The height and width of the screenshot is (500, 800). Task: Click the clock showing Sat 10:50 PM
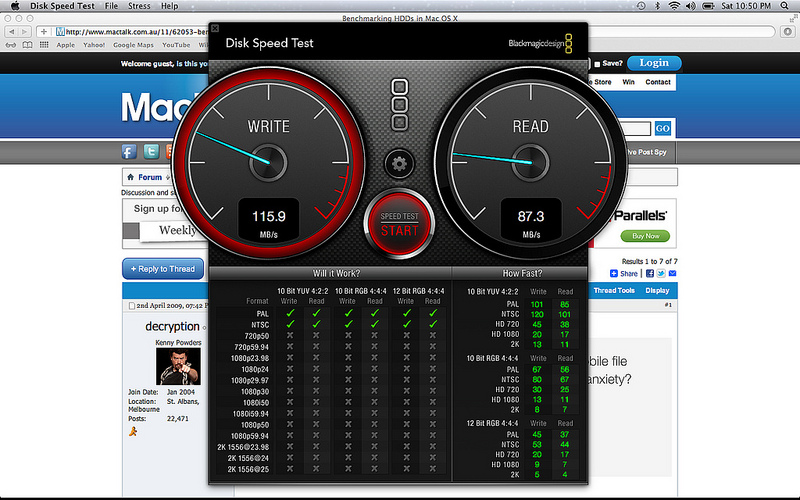click(746, 6)
